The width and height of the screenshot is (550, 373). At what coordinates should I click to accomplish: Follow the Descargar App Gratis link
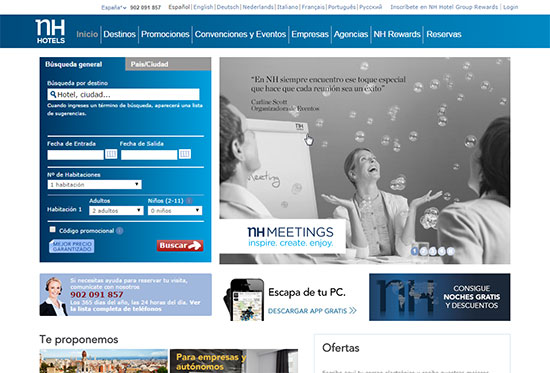(312, 311)
